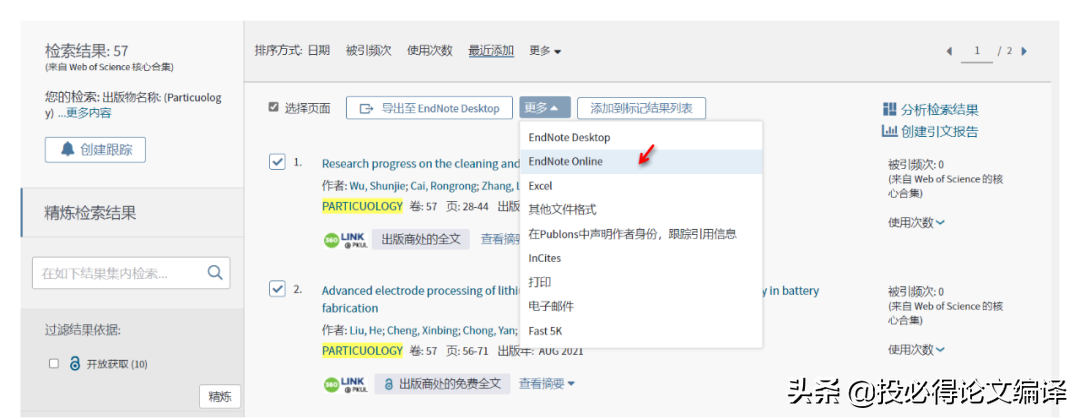Click PARTICUOLOGY journal name in result 1

pyautogui.click(x=362, y=205)
